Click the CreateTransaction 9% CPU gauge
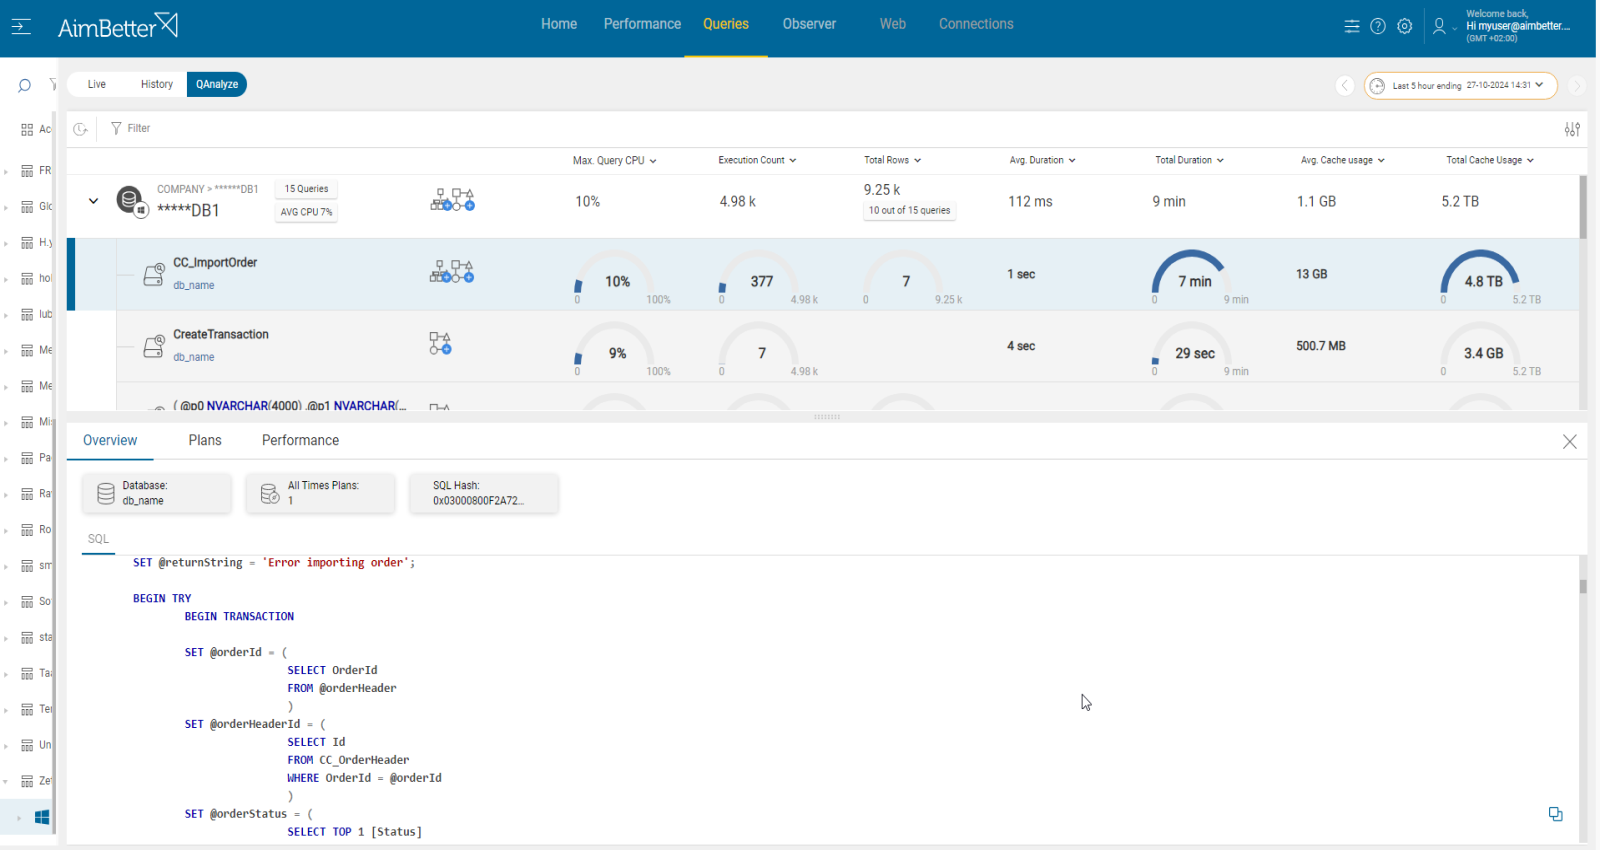 coord(617,348)
